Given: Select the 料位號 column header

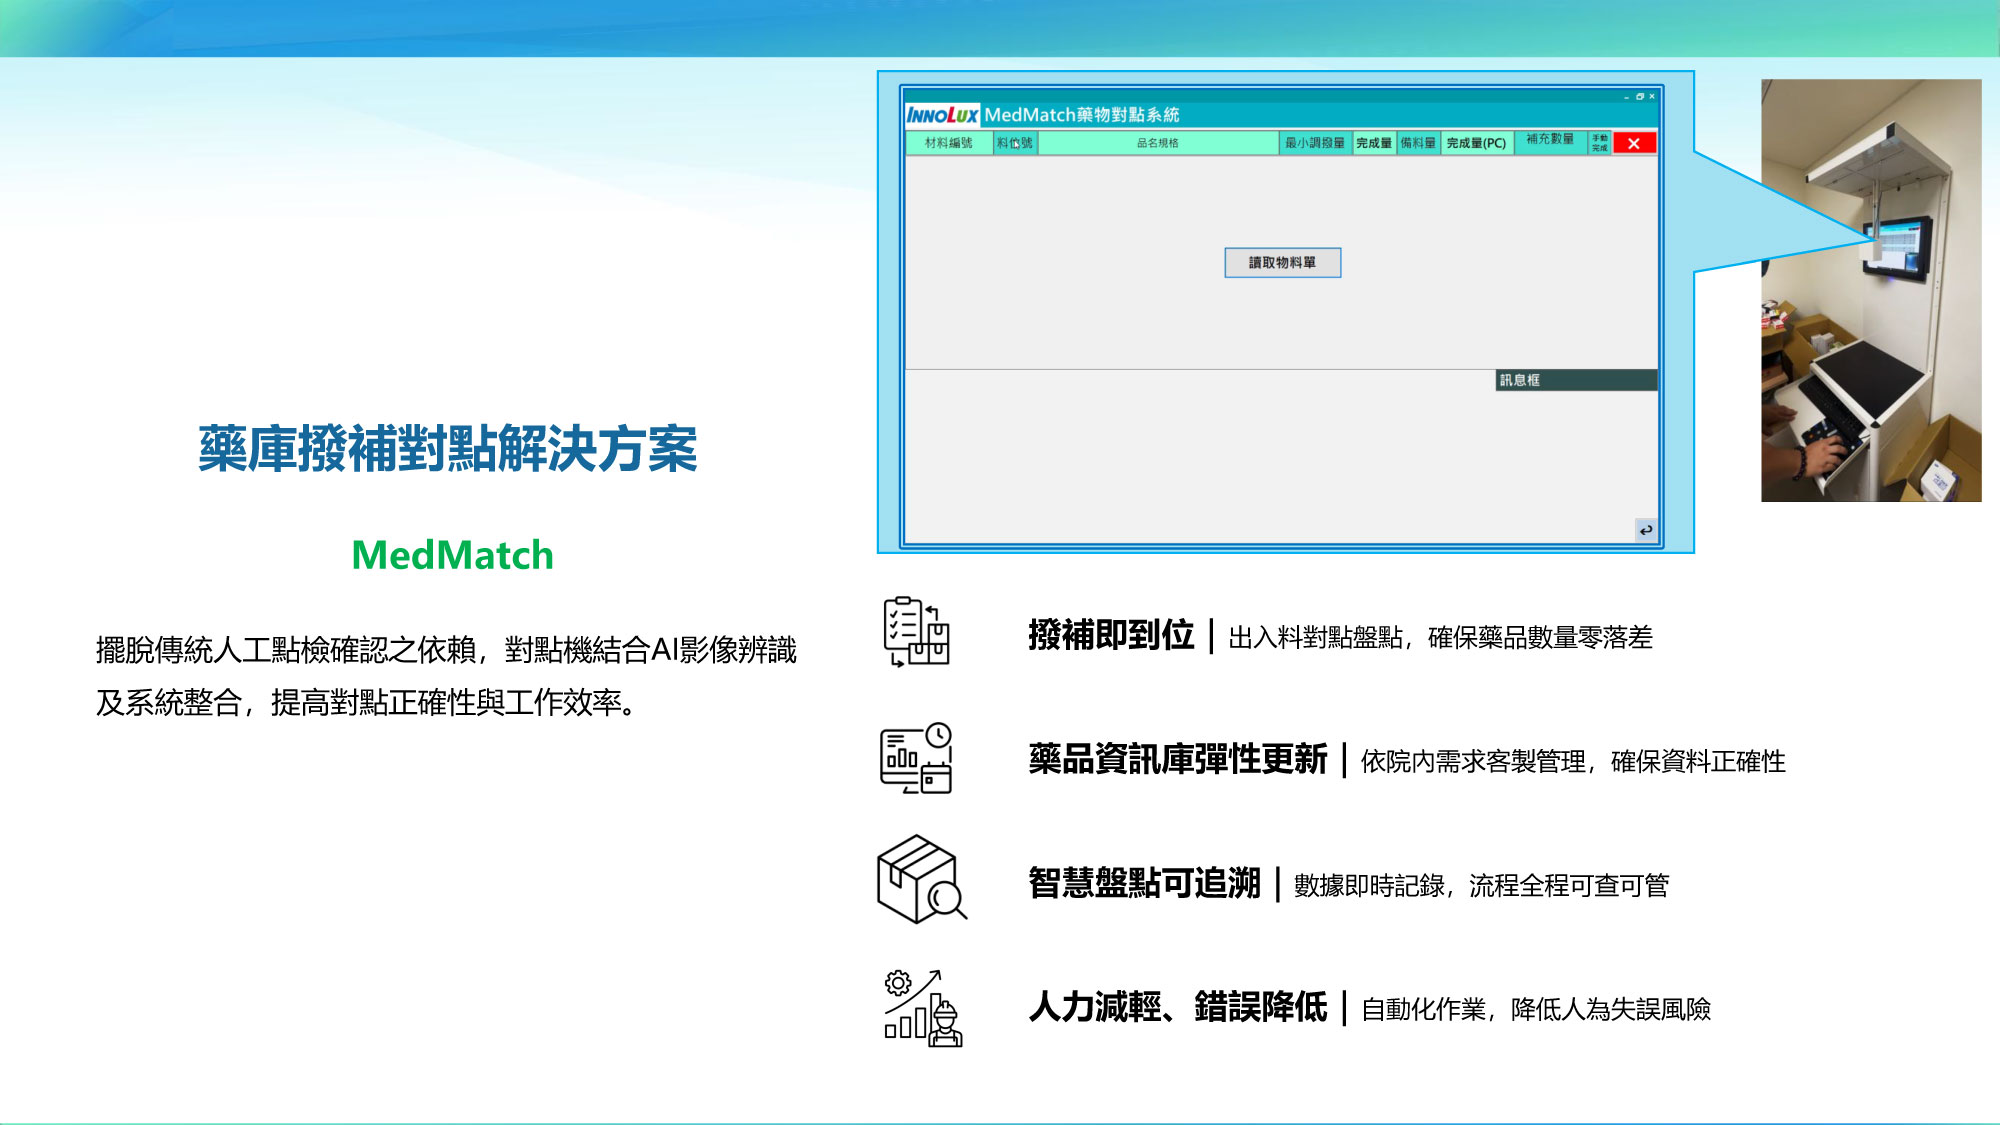Looking at the screenshot, I should (1015, 143).
